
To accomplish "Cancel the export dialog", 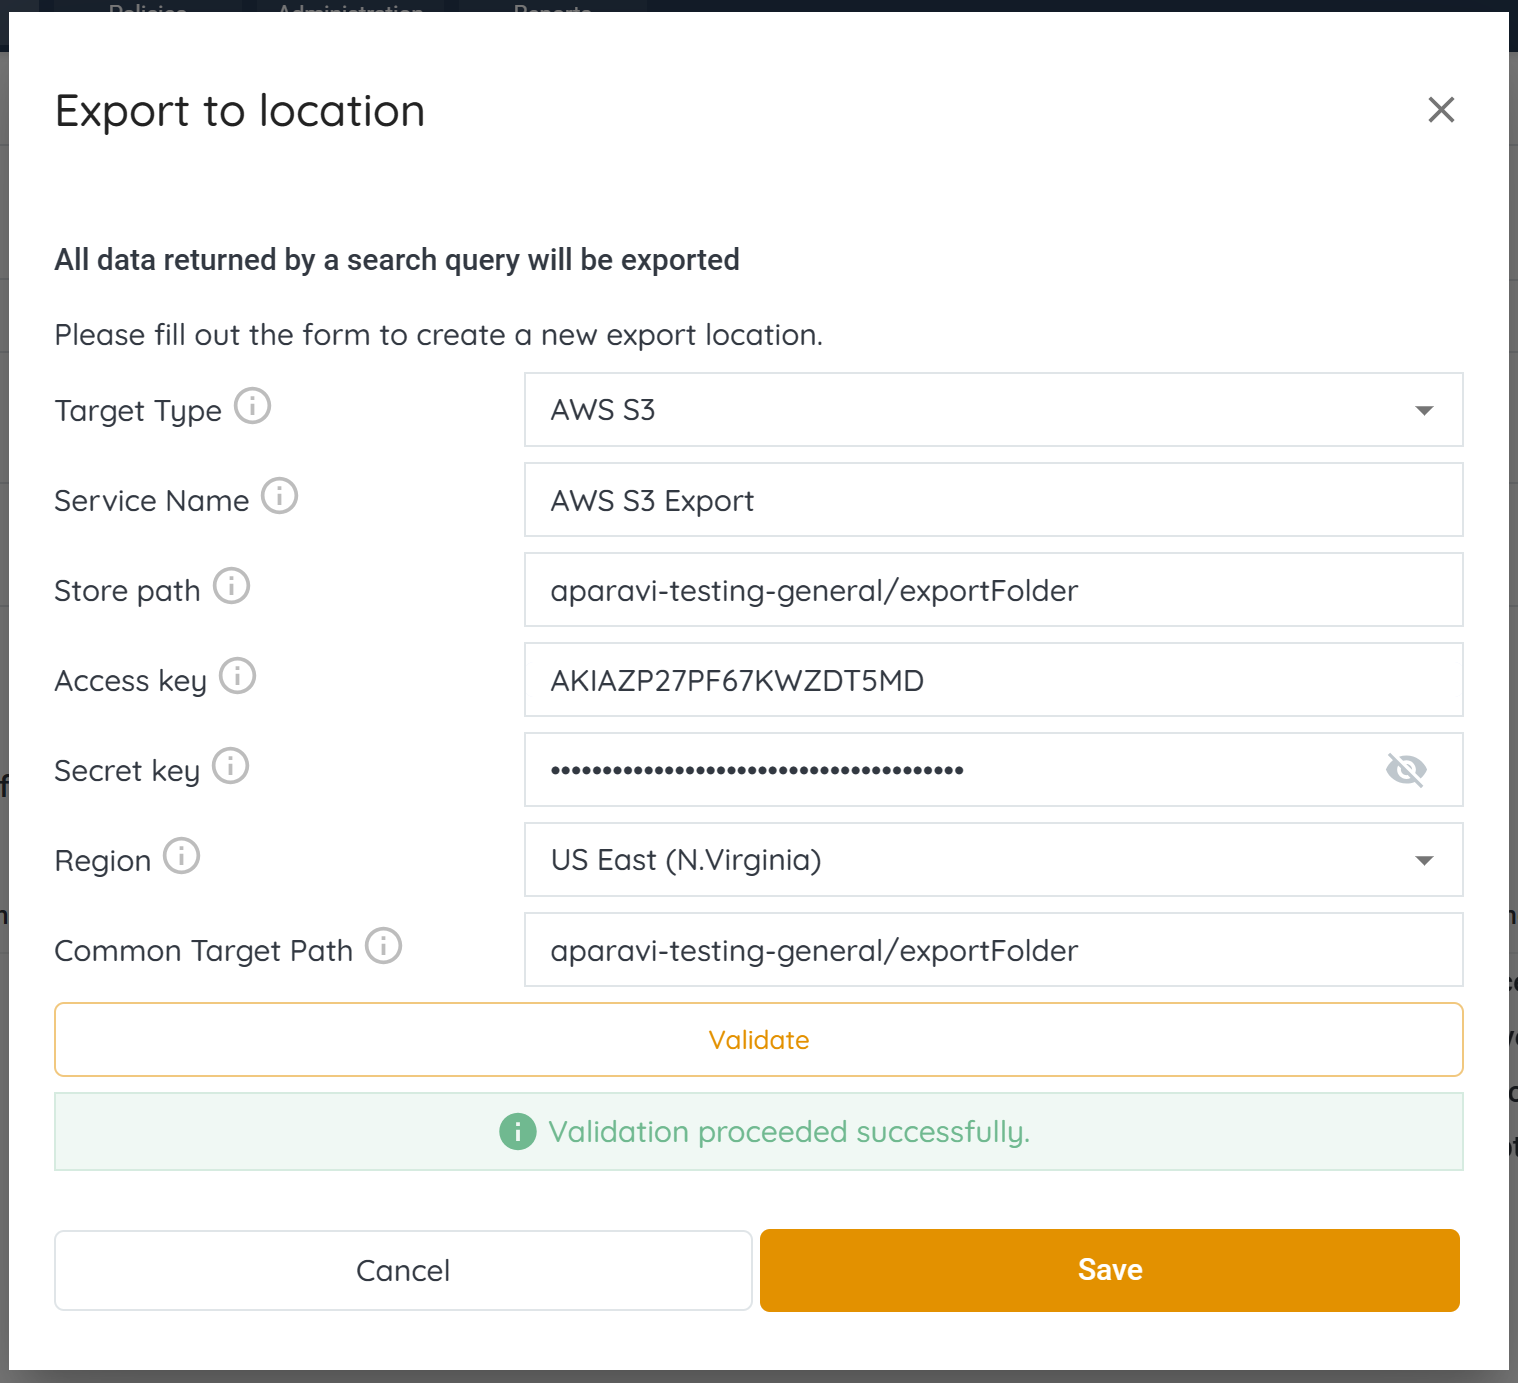I will [x=403, y=1270].
